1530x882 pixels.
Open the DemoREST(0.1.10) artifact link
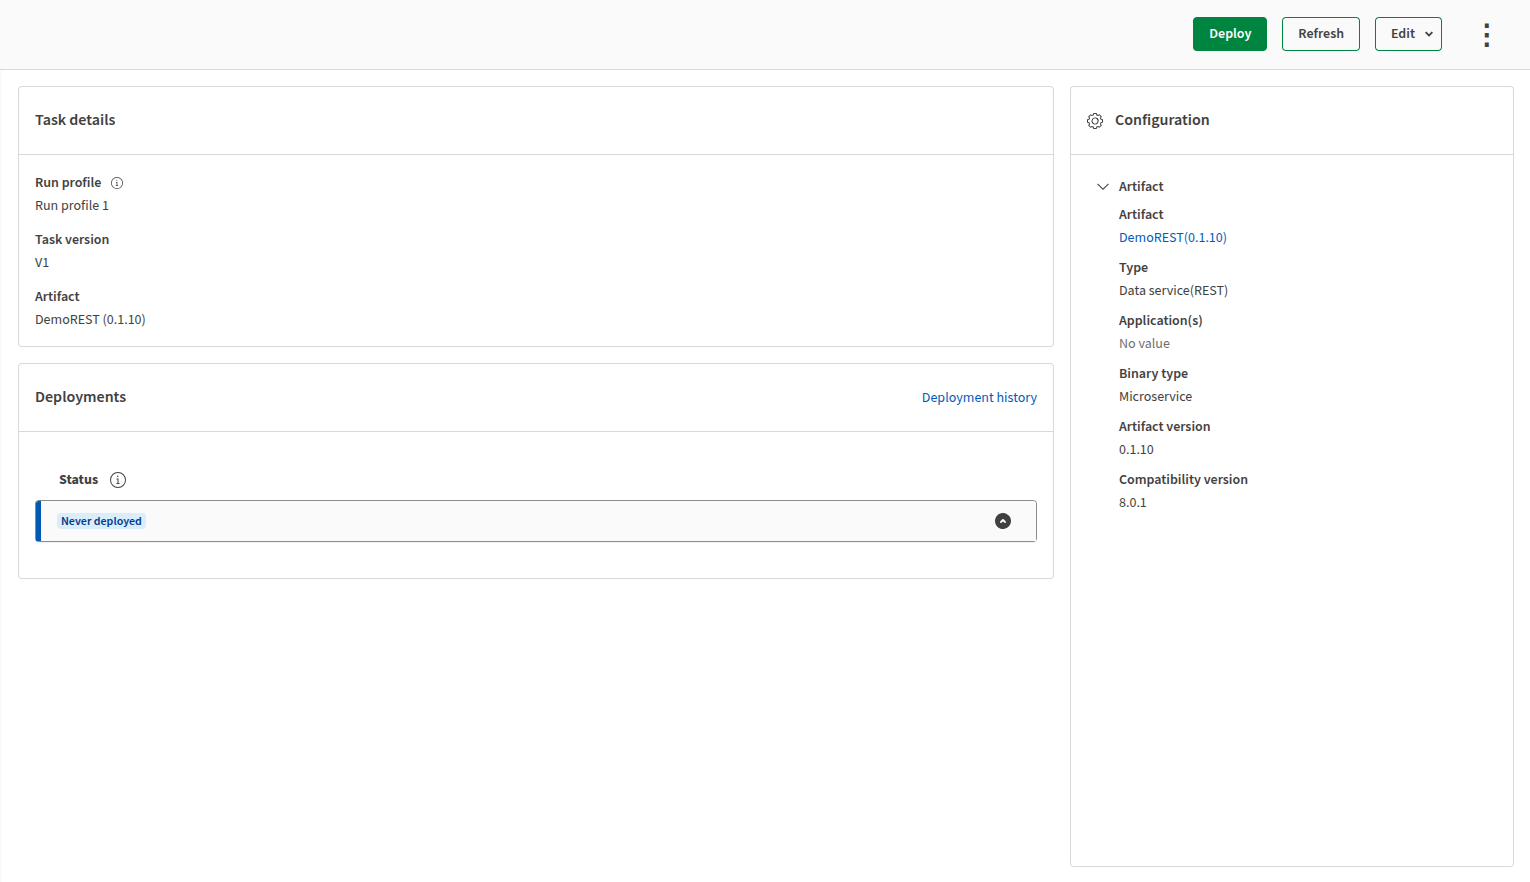click(1172, 238)
